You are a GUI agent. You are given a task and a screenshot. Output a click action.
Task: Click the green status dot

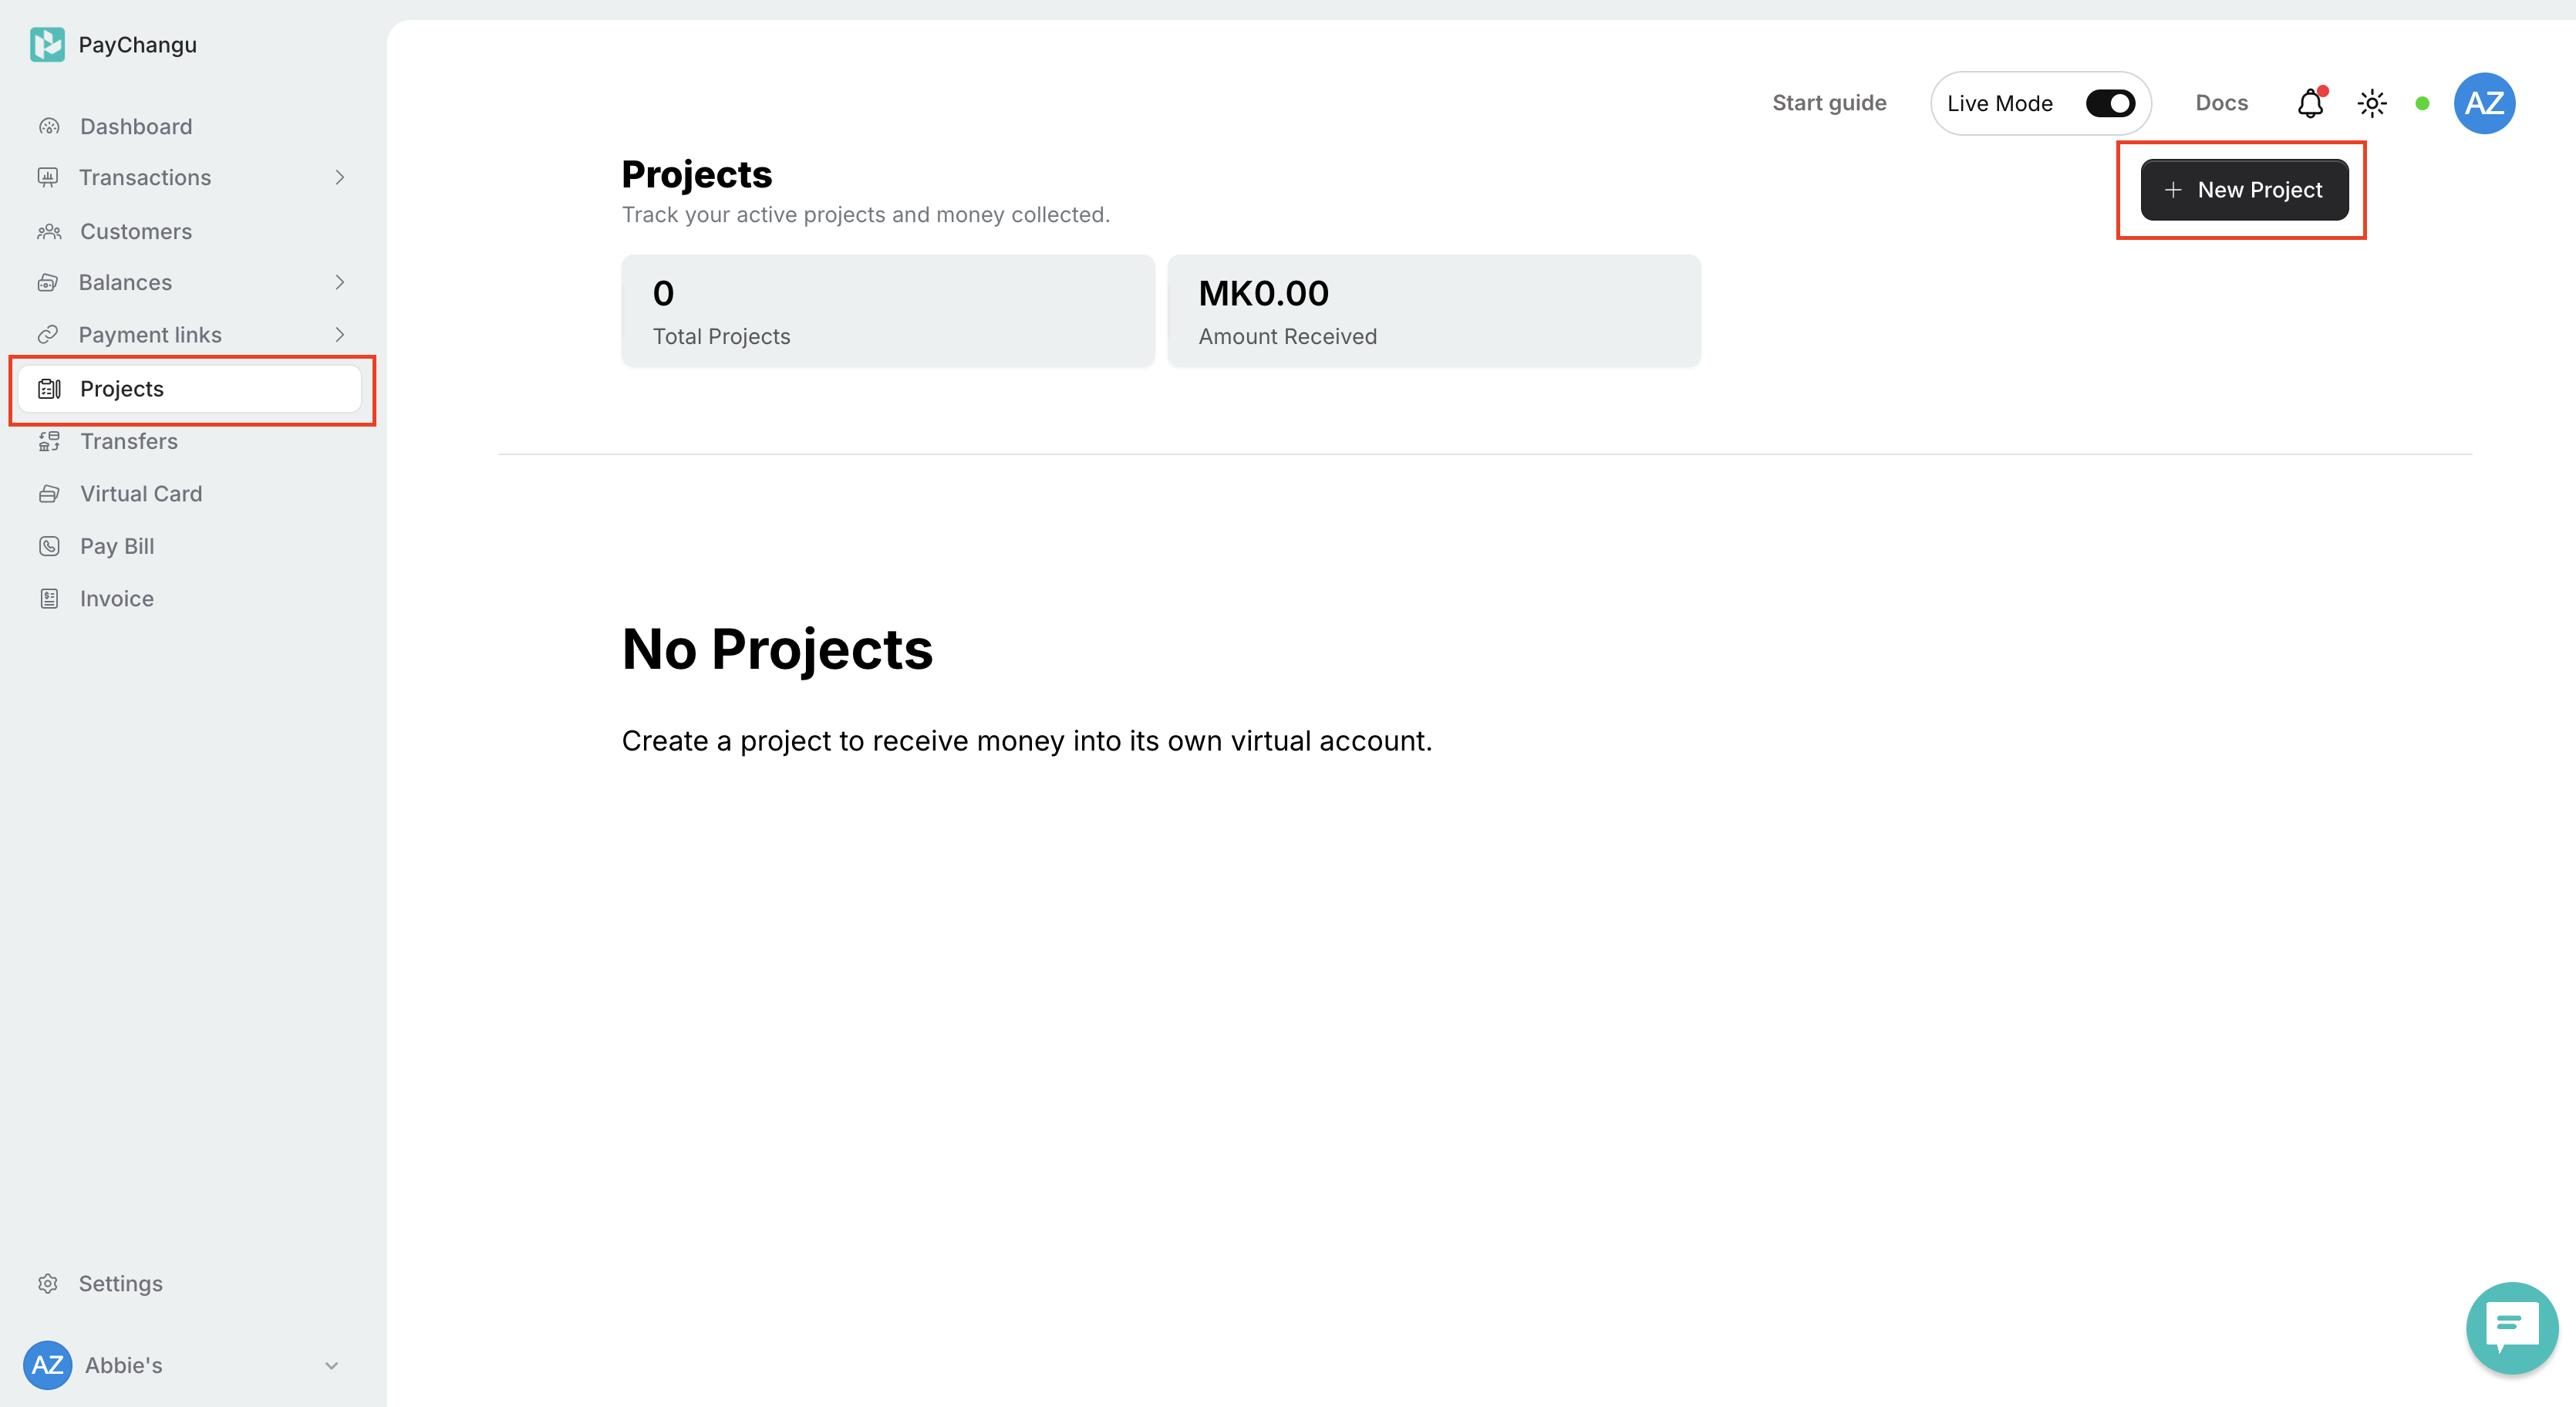click(x=2422, y=103)
